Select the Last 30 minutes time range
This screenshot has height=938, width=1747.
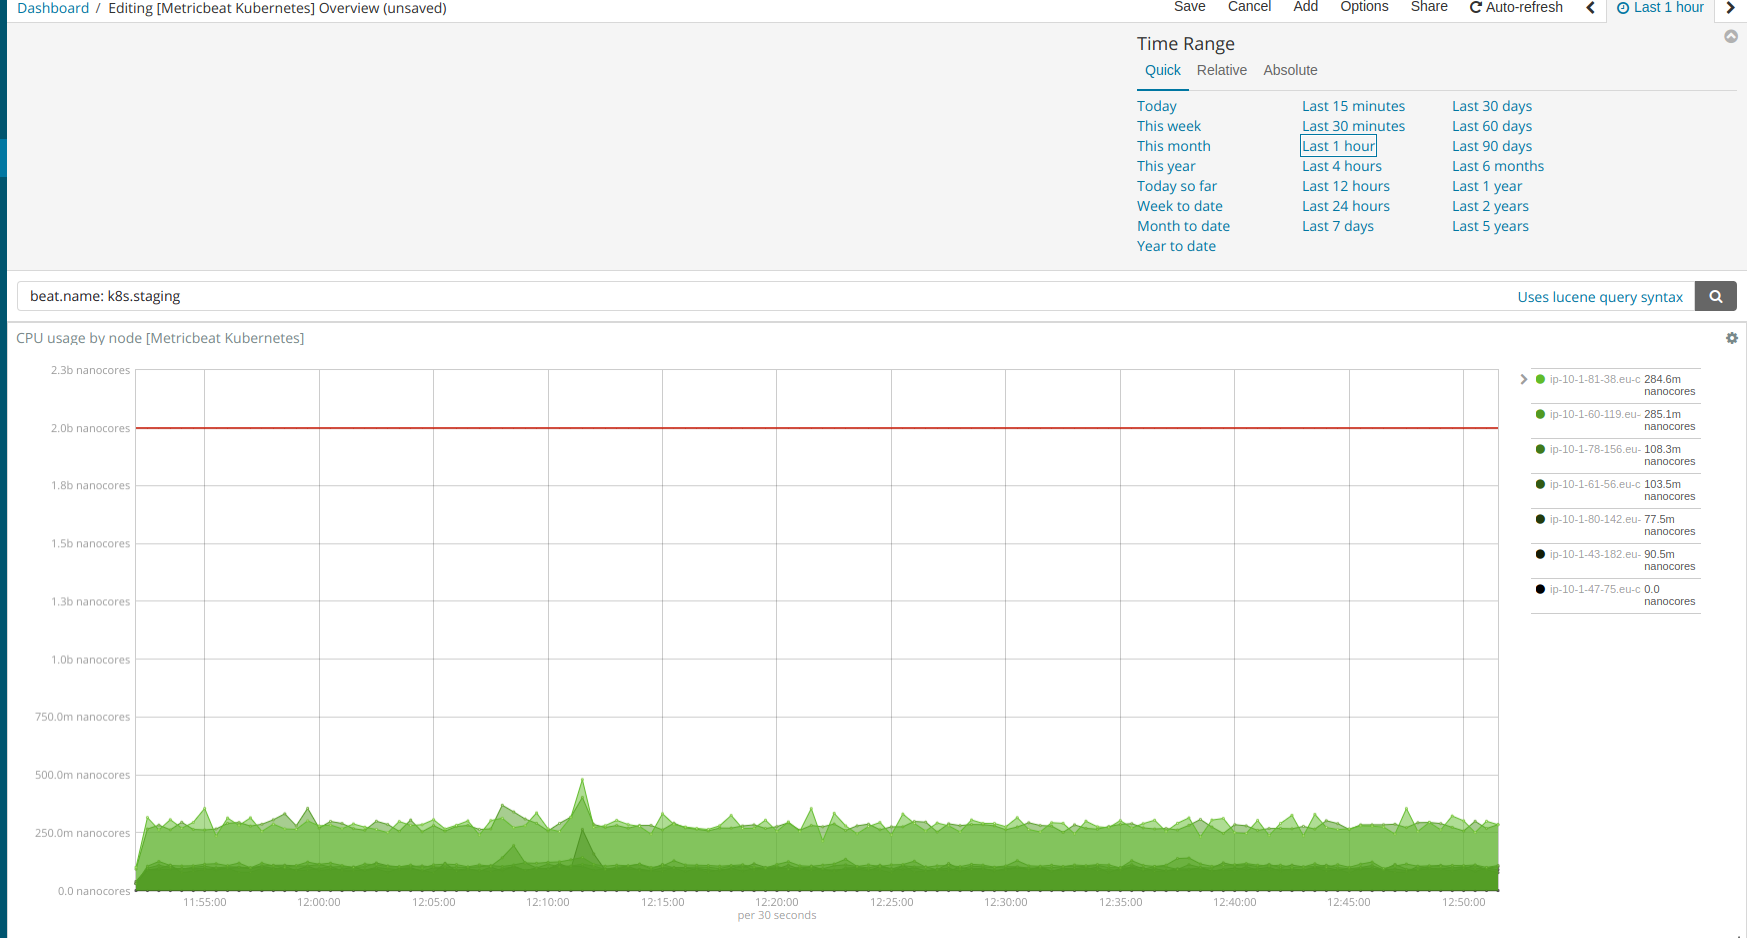point(1353,126)
